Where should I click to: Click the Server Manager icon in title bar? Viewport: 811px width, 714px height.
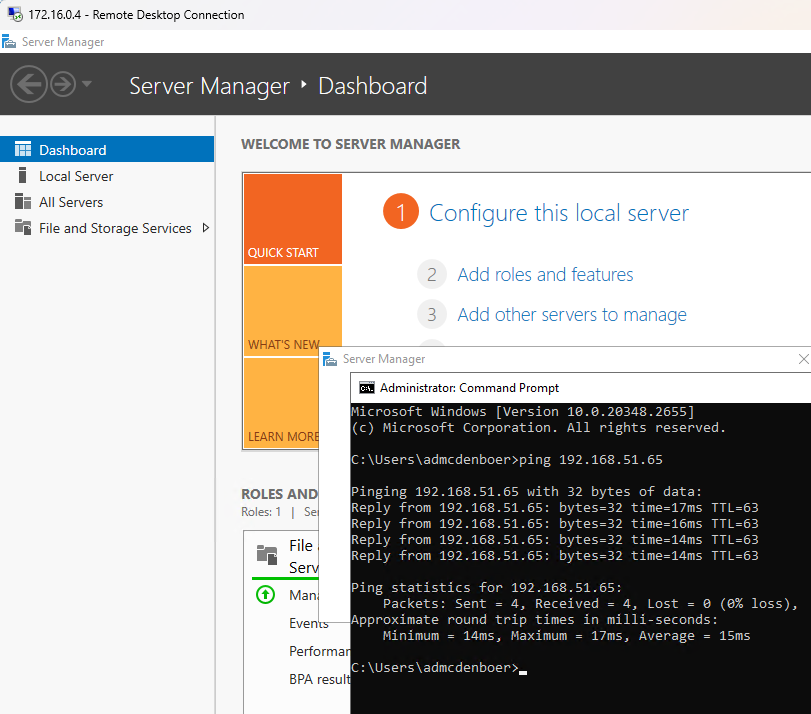(x=9, y=41)
